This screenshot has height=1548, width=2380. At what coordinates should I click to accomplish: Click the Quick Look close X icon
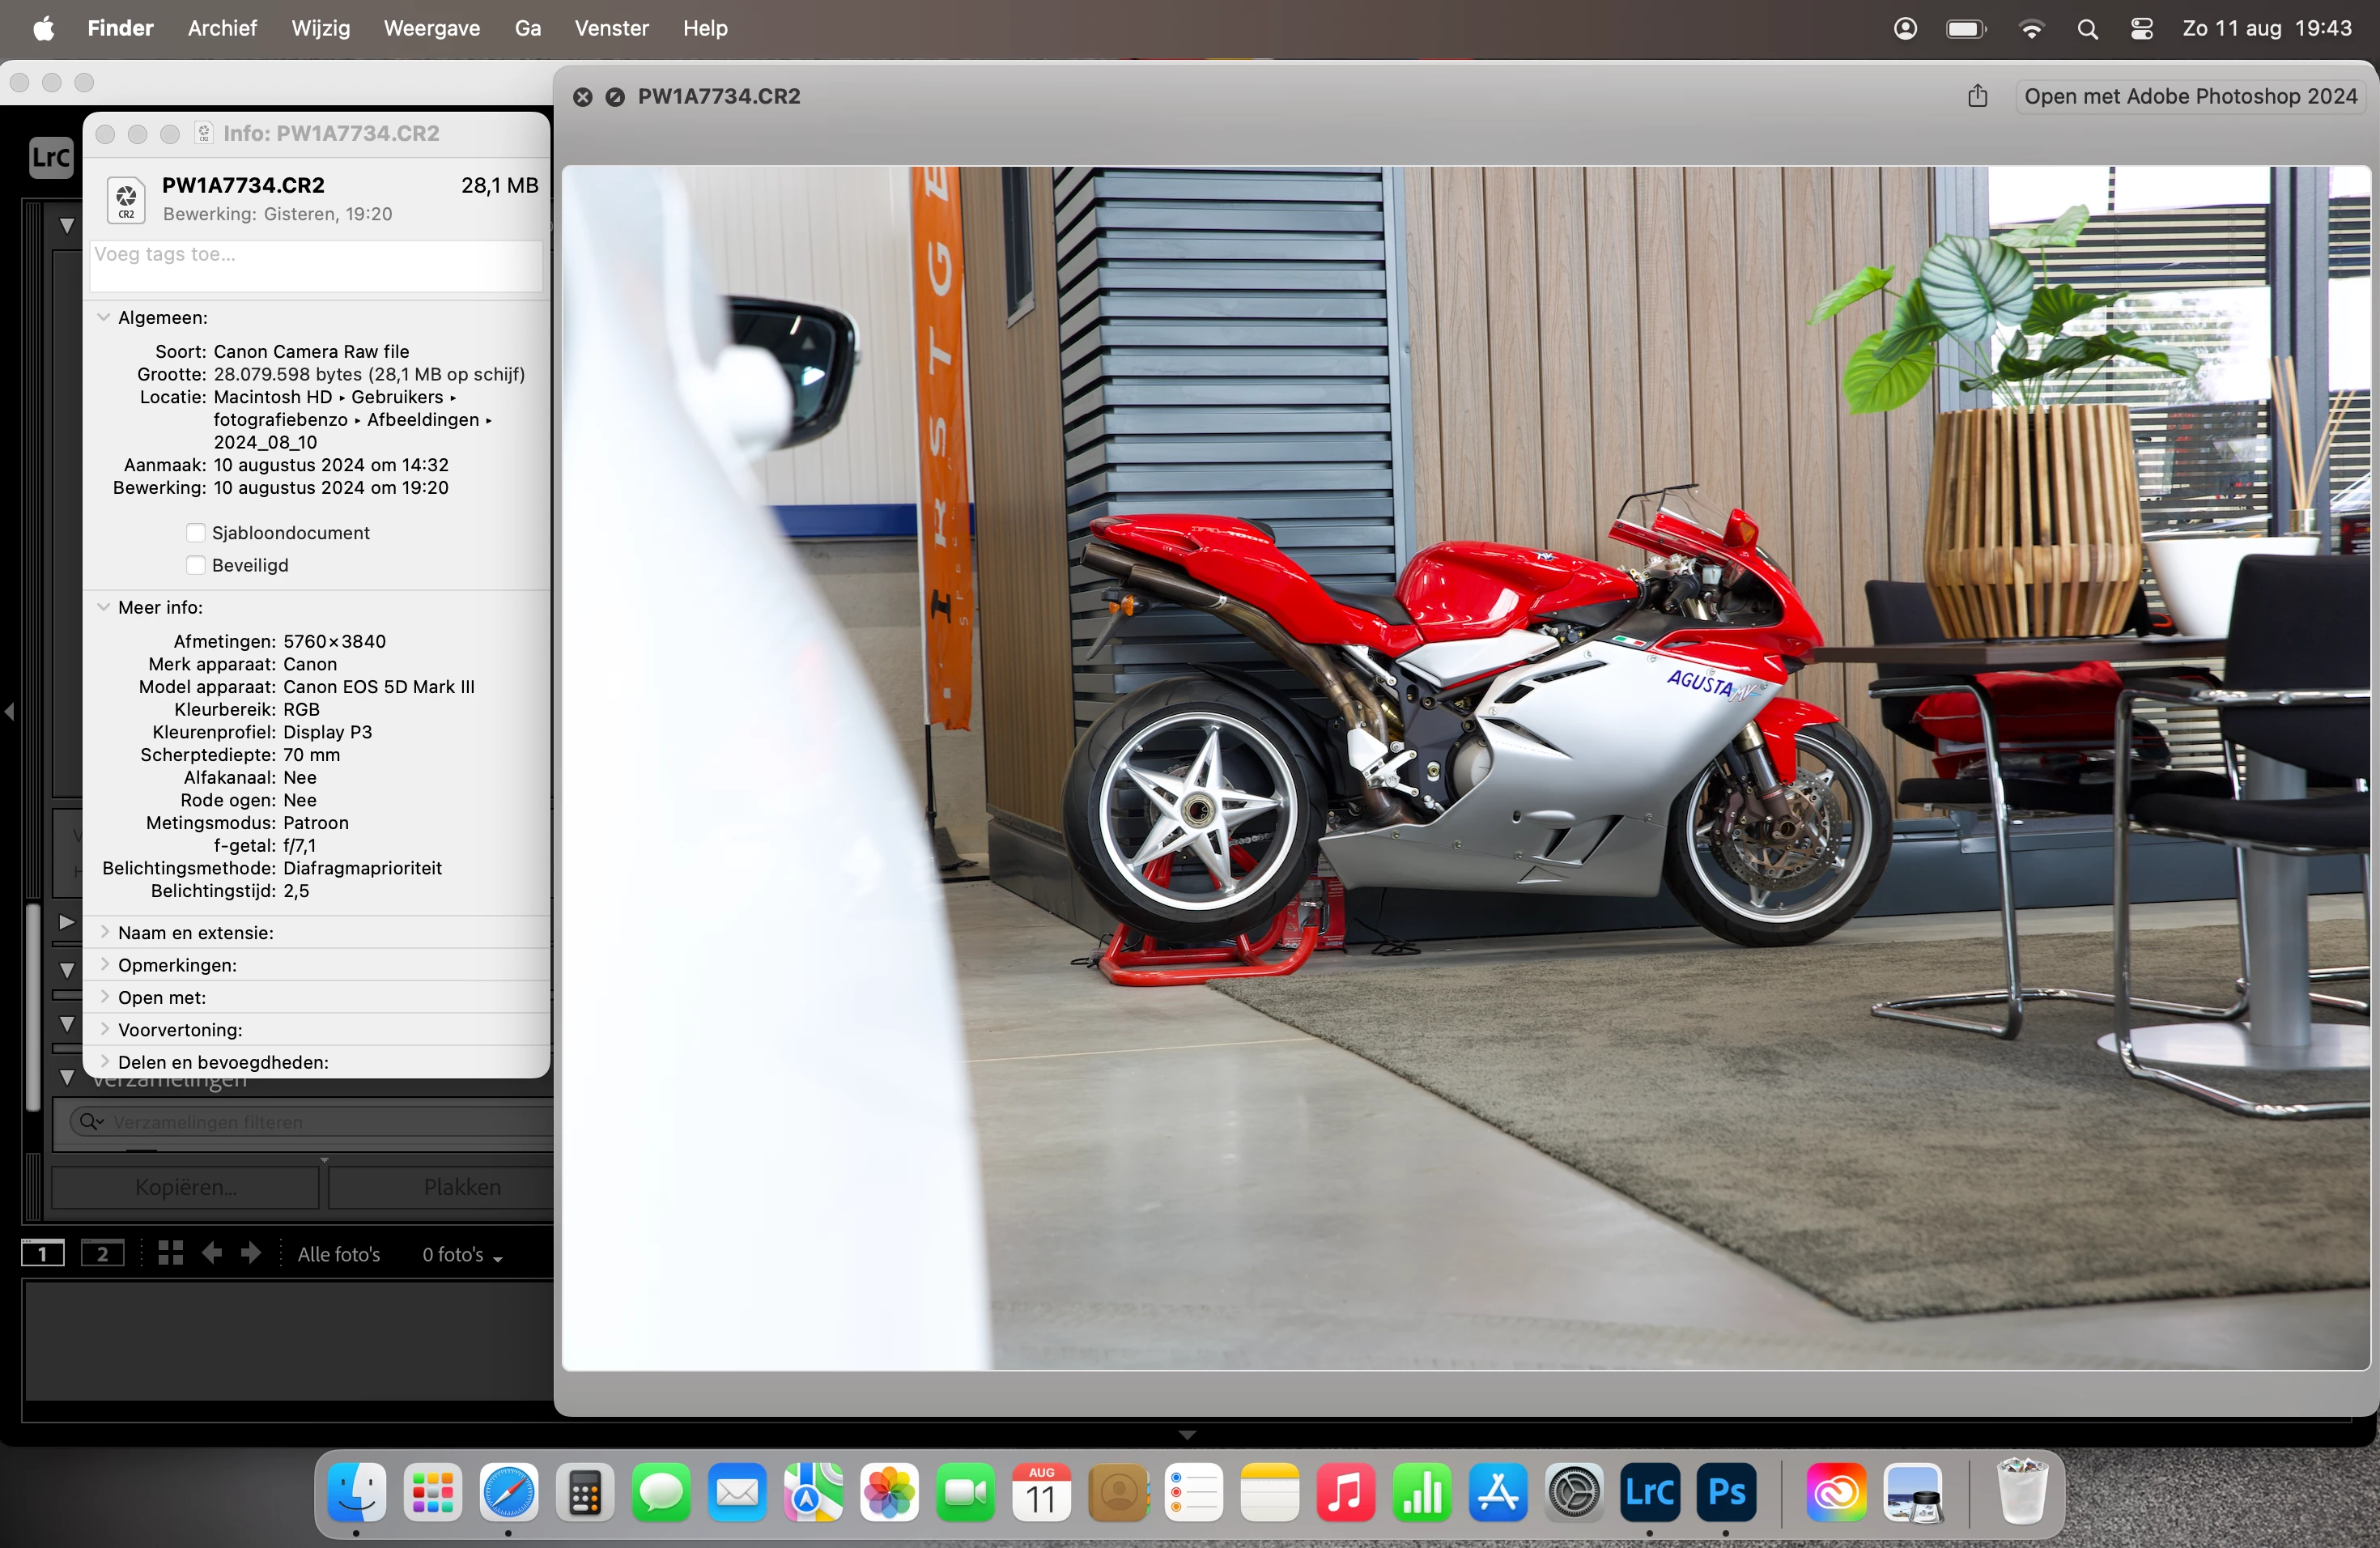pyautogui.click(x=583, y=97)
